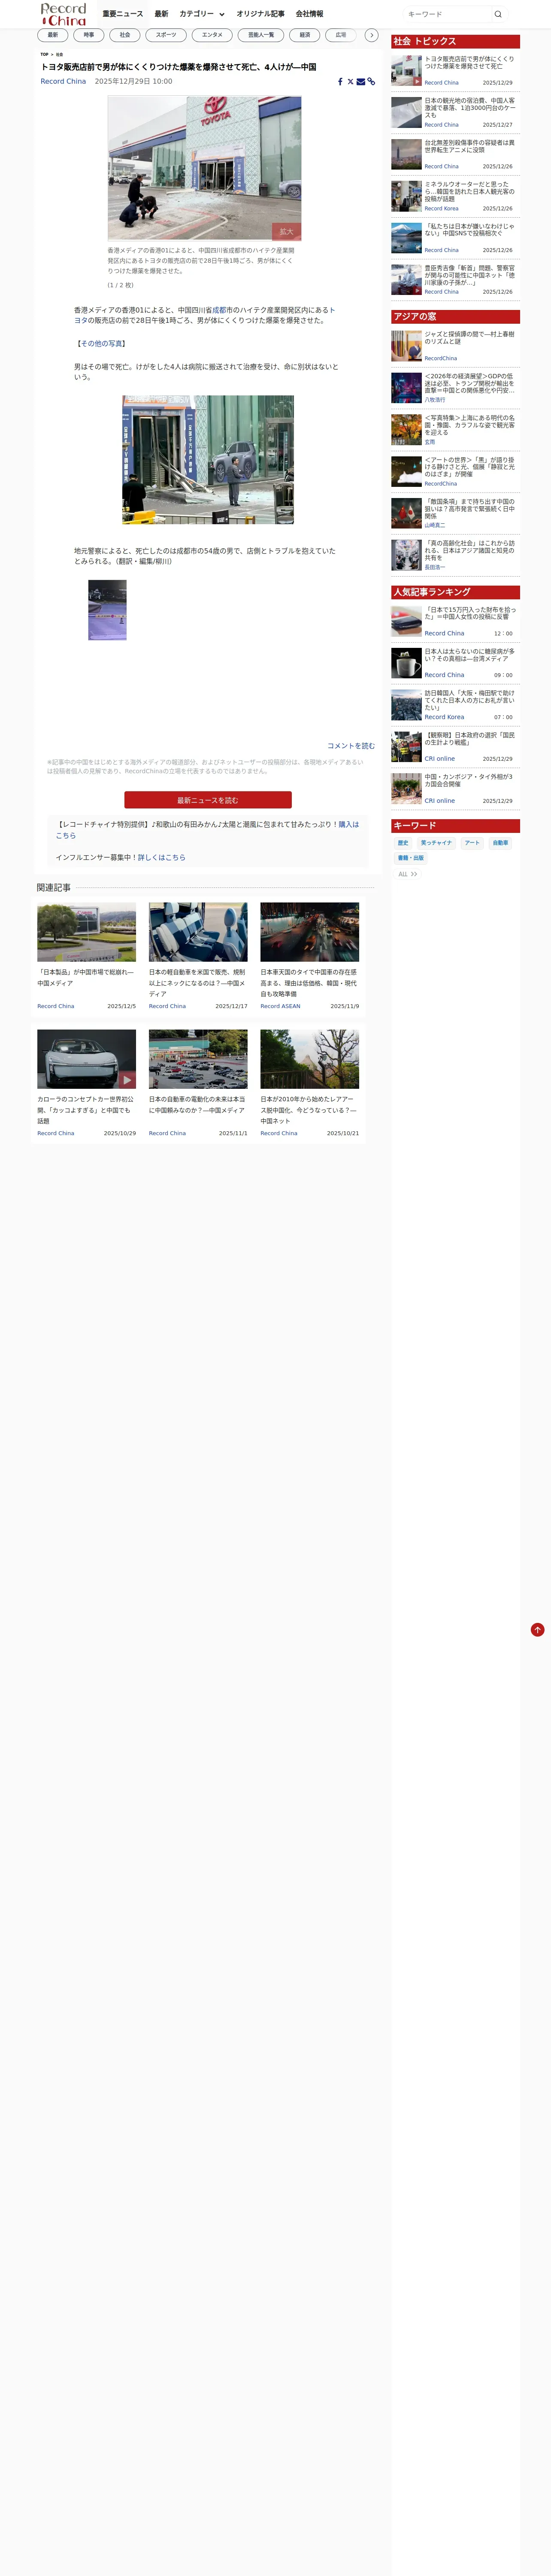Screen dimensions: 551x2576
Task: Select the スポーツ category tab
Action: pos(166,35)
